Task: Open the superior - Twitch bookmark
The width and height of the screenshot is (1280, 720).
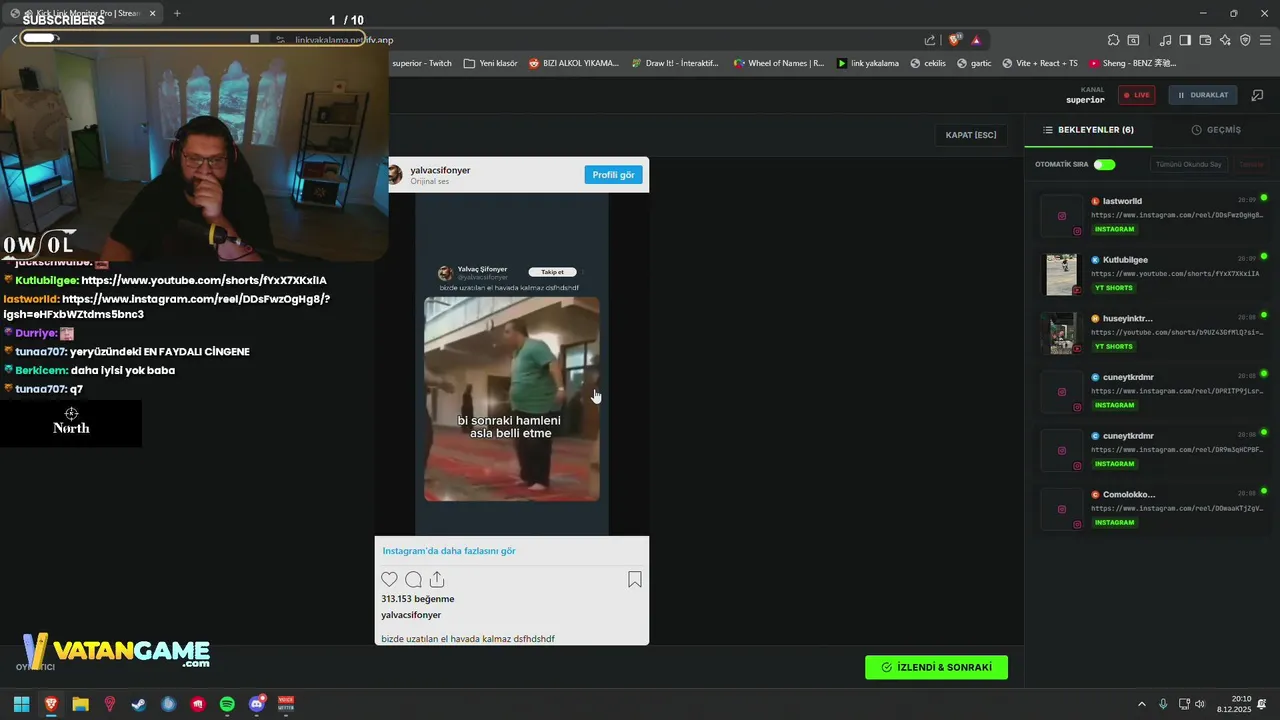Action: [x=421, y=63]
